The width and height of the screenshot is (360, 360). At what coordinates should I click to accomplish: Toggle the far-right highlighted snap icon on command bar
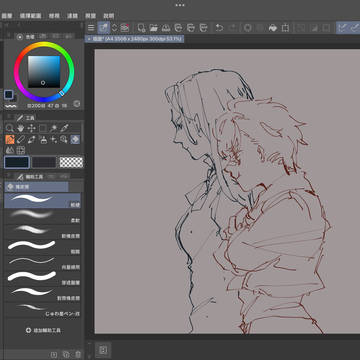click(355, 28)
